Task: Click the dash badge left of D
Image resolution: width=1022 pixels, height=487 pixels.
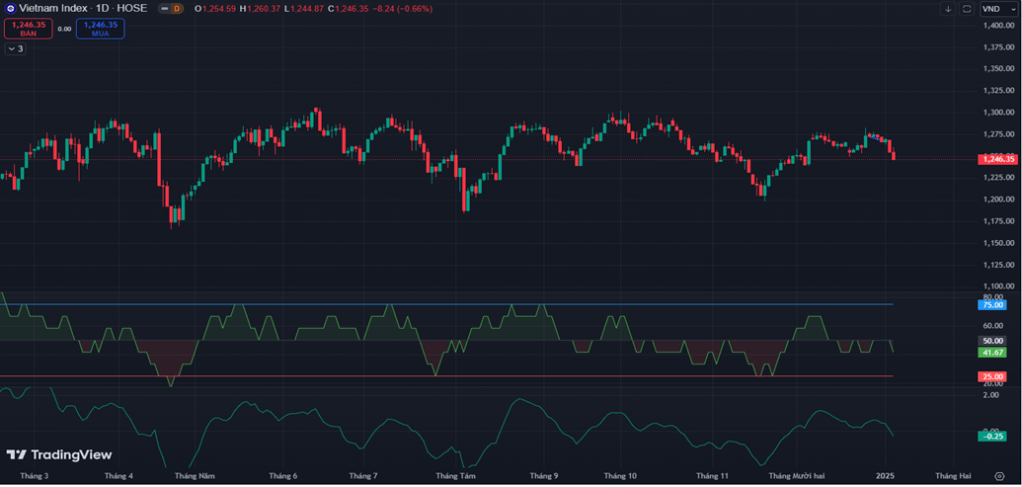Action: click(163, 8)
